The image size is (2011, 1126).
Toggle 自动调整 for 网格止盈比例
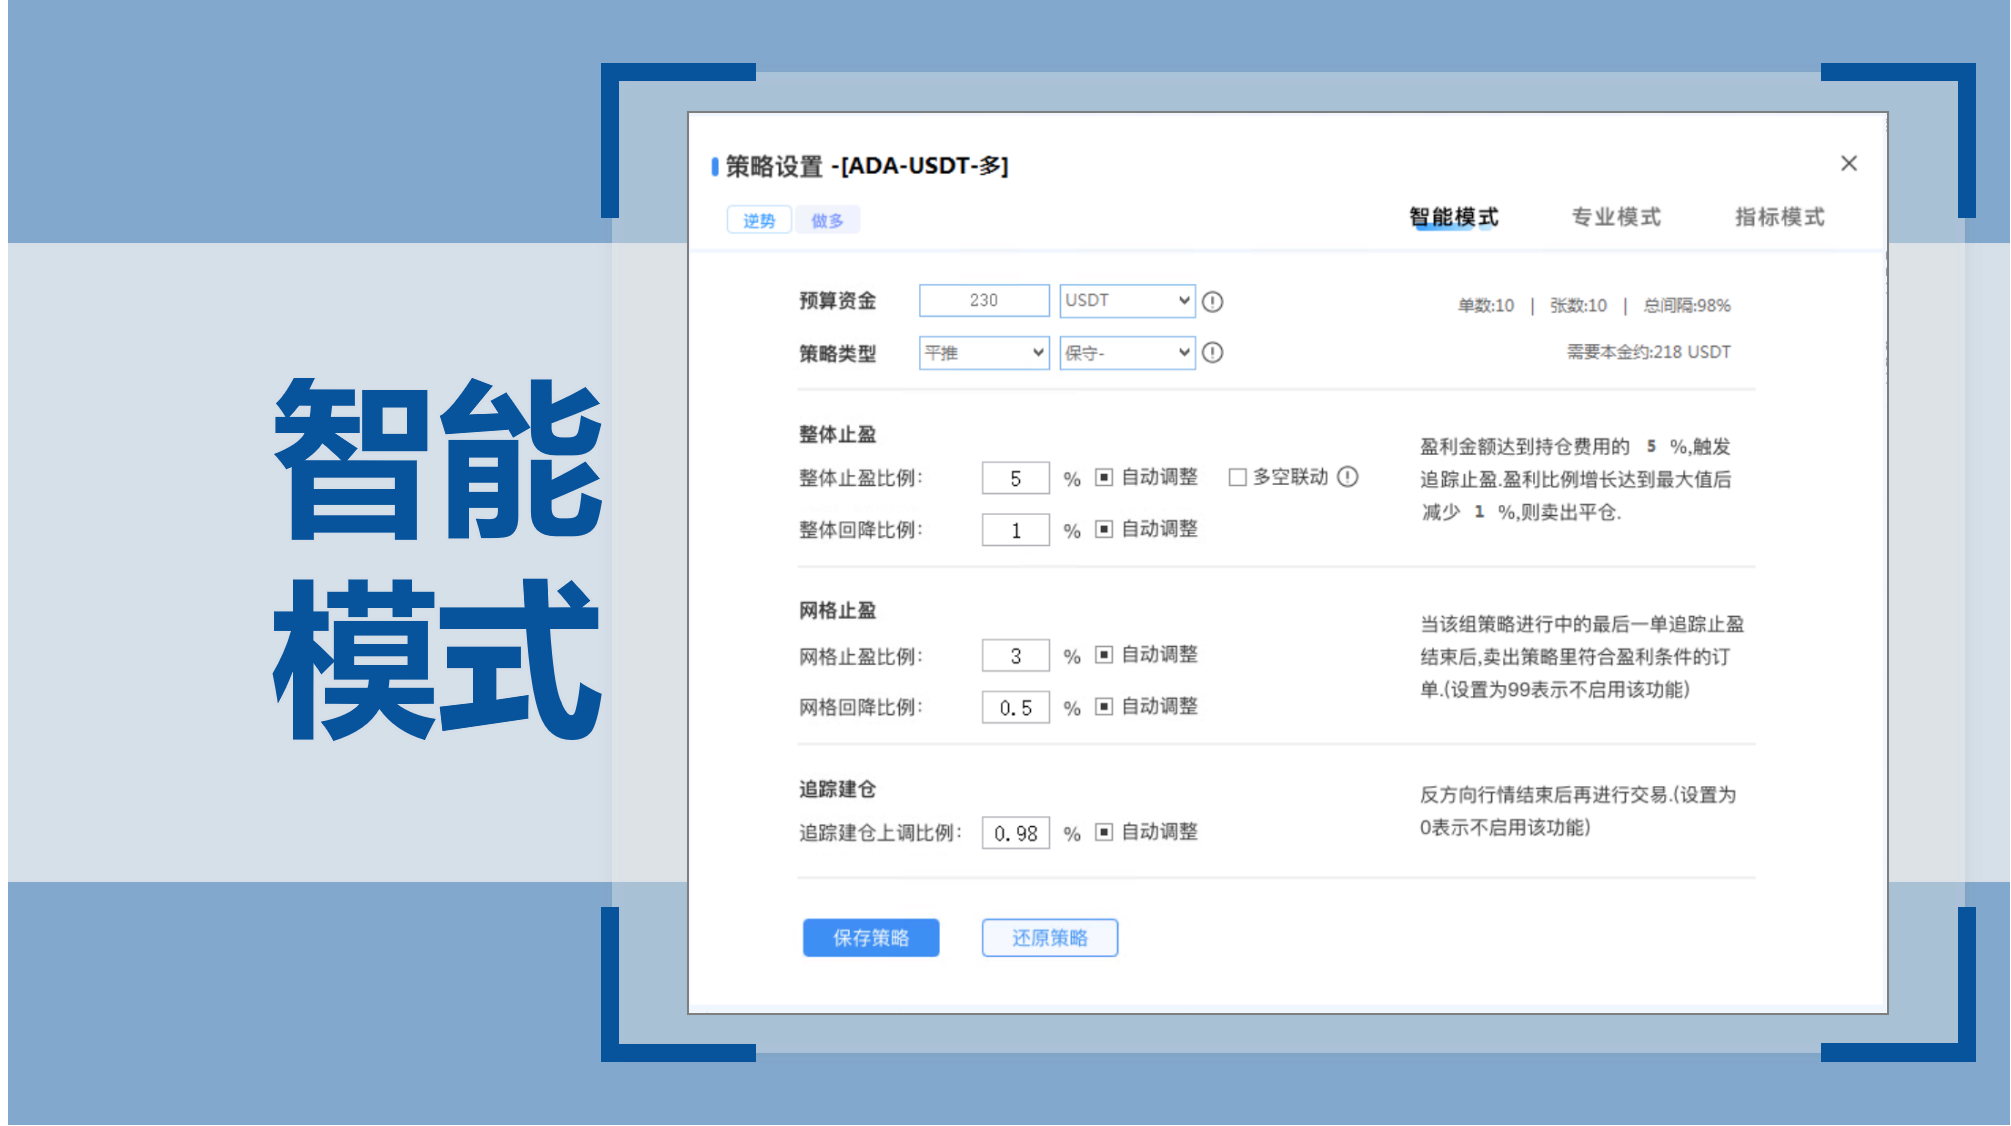point(1104,654)
